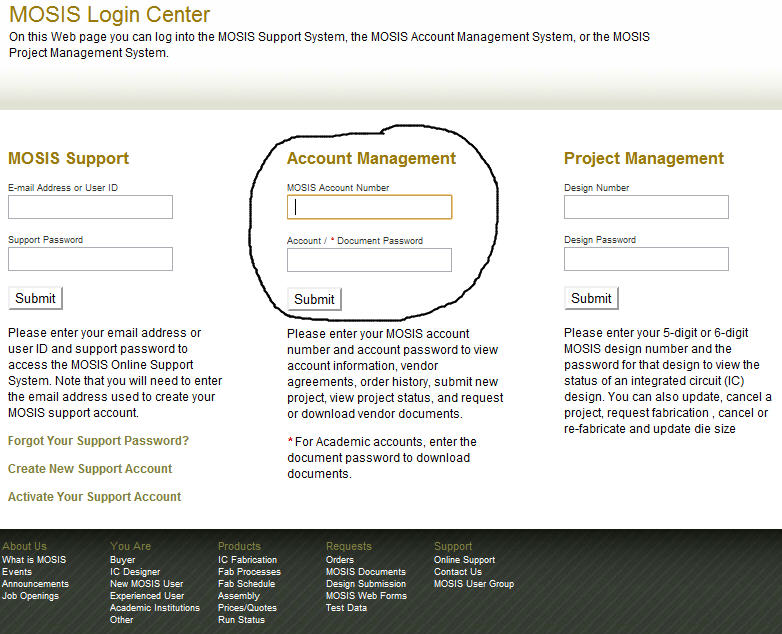Open MOSIS User Group link
The height and width of the screenshot is (634, 782).
(474, 584)
